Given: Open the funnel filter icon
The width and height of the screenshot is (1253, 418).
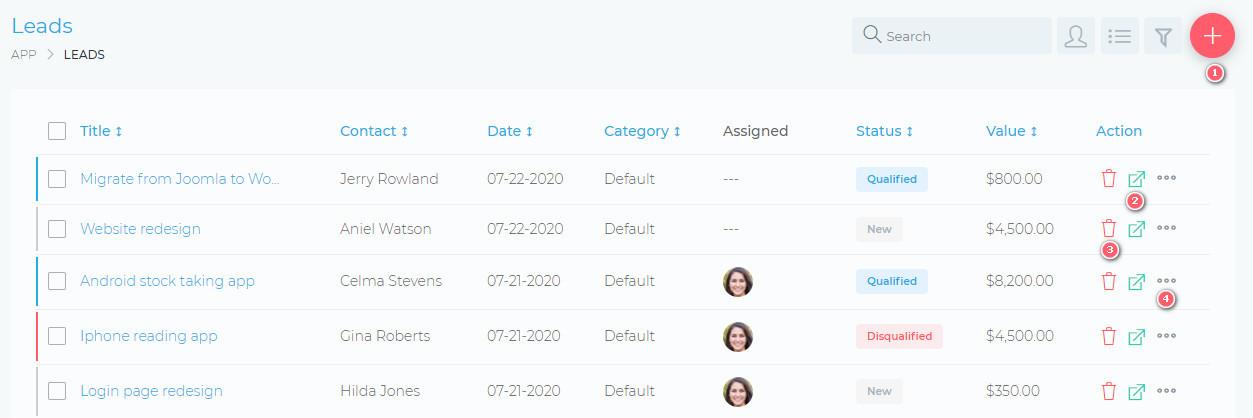Looking at the screenshot, I should coord(1163,36).
